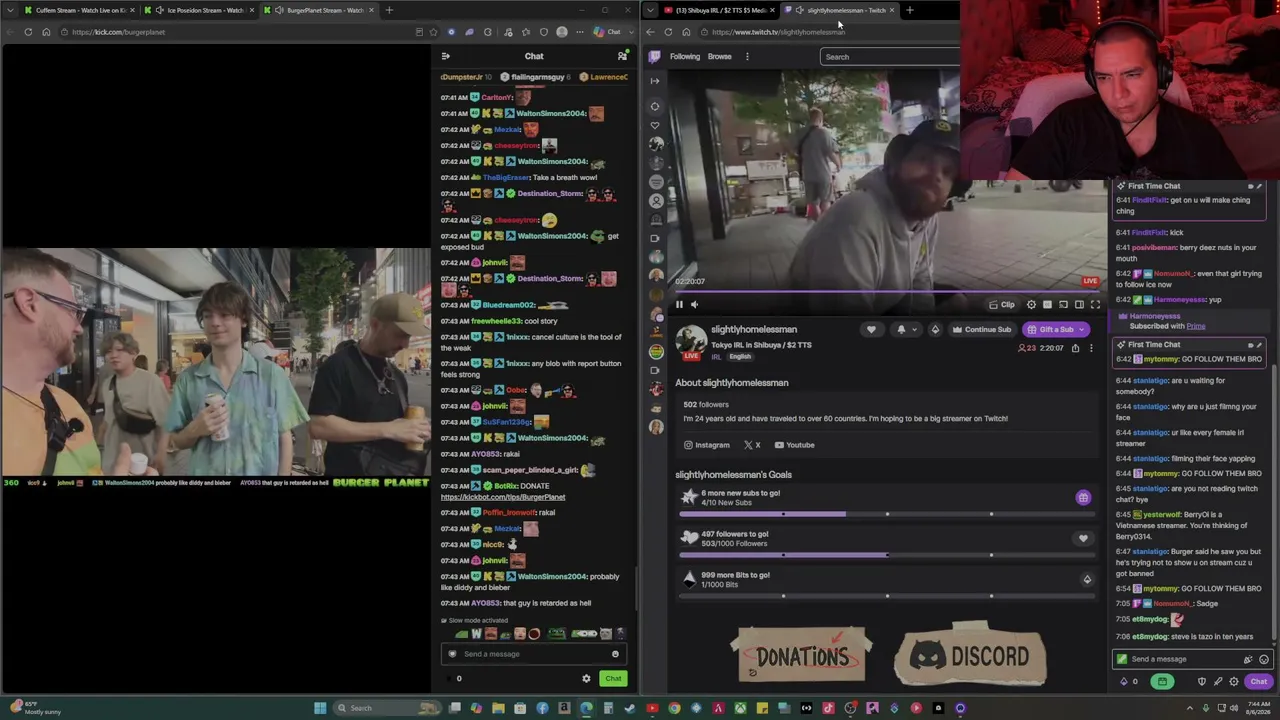The height and width of the screenshot is (720, 1280).
Task: Expand the Twitch left sidebar
Action: (x=655, y=81)
